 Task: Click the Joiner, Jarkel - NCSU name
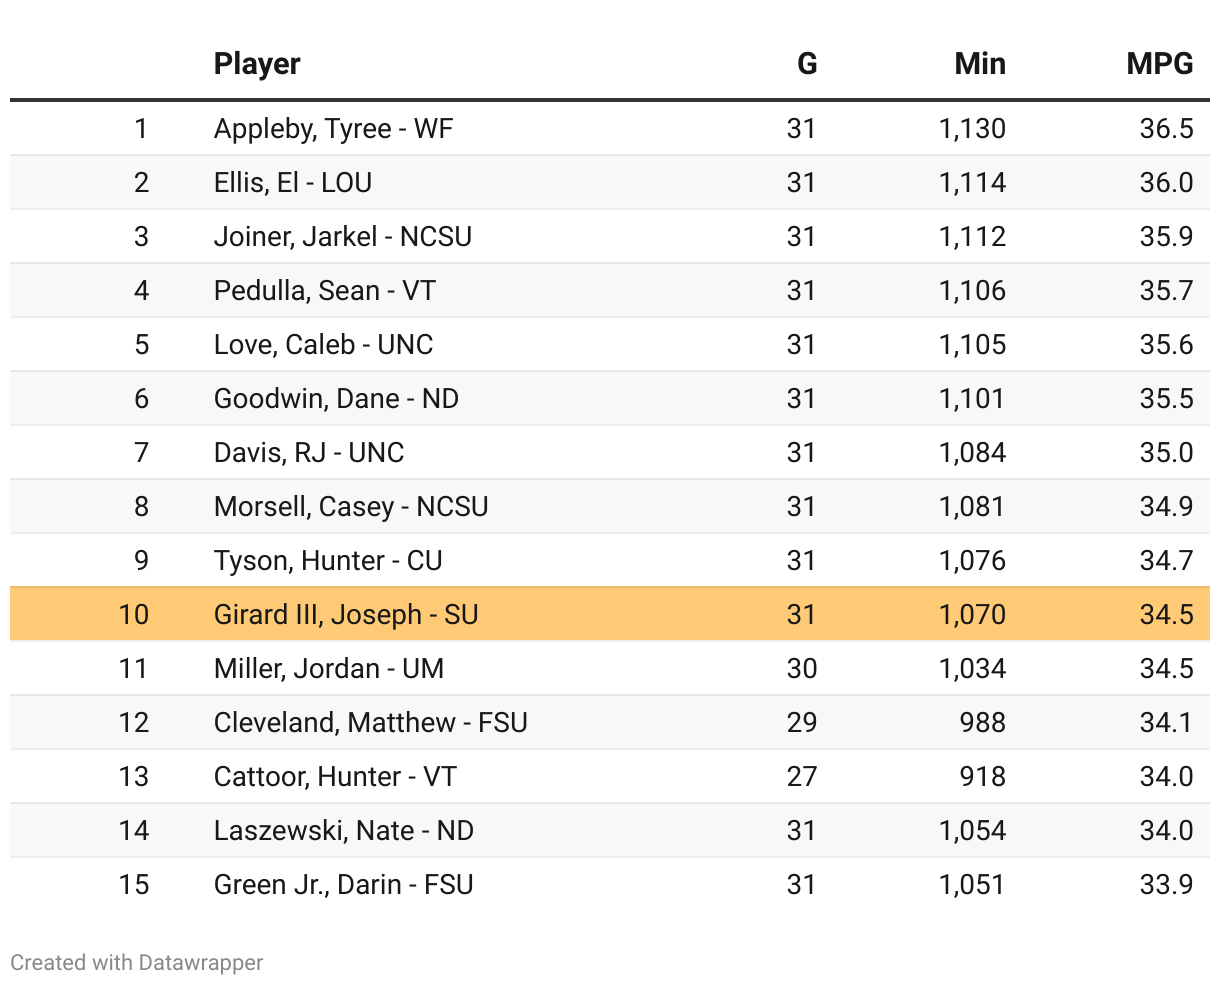(342, 237)
